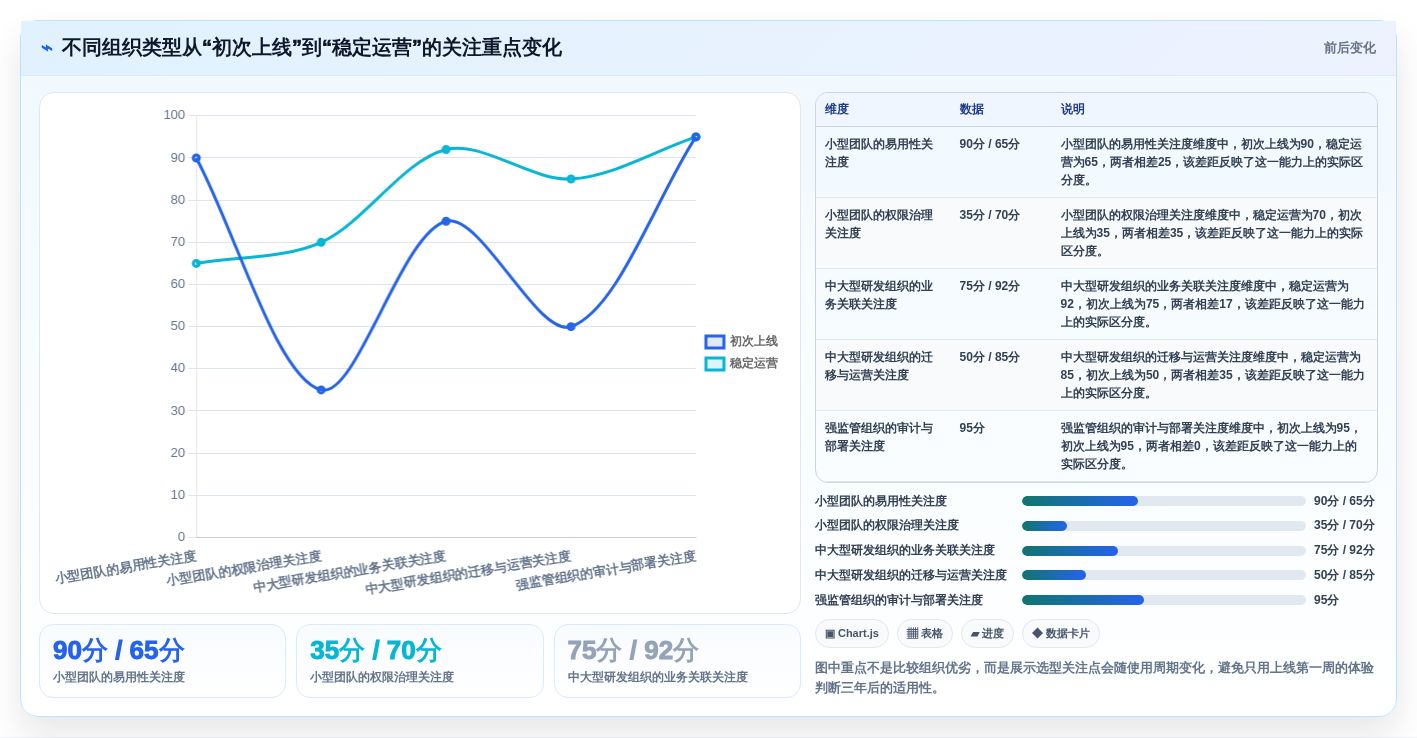Open the 35分 / 70分 data card
1417x738 pixels.
pos(420,661)
